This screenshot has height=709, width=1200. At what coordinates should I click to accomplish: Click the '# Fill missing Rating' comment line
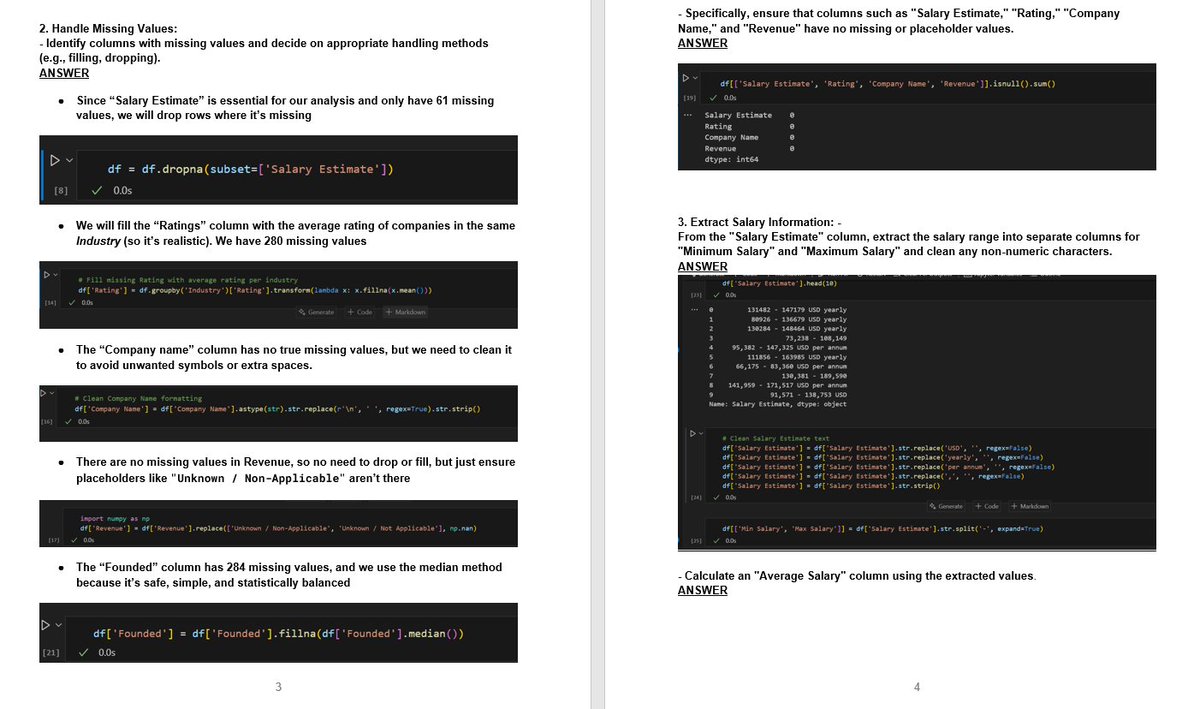pyautogui.click(x=187, y=280)
